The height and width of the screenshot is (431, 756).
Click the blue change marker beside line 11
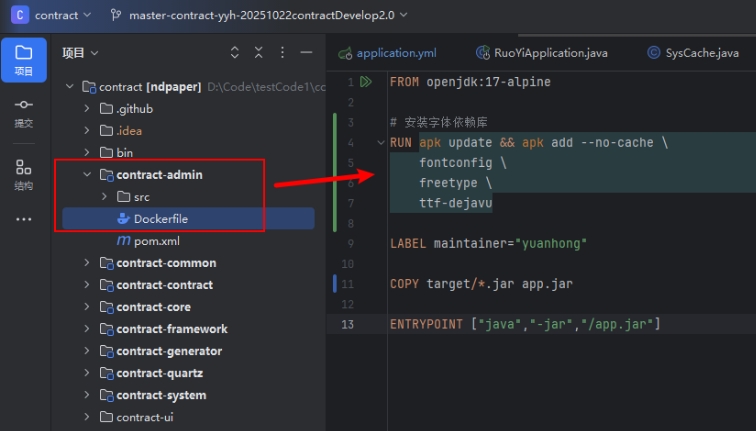335,283
